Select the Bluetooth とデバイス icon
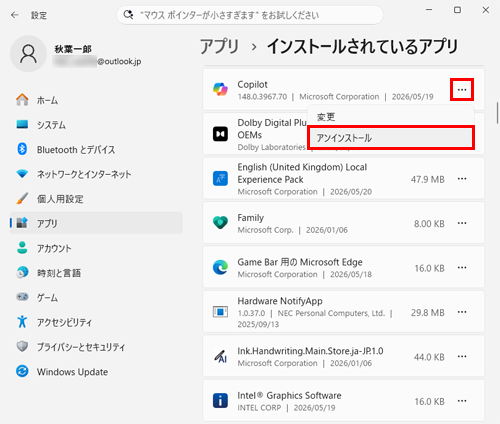Image resolution: width=500 pixels, height=424 pixels. pos(22,149)
